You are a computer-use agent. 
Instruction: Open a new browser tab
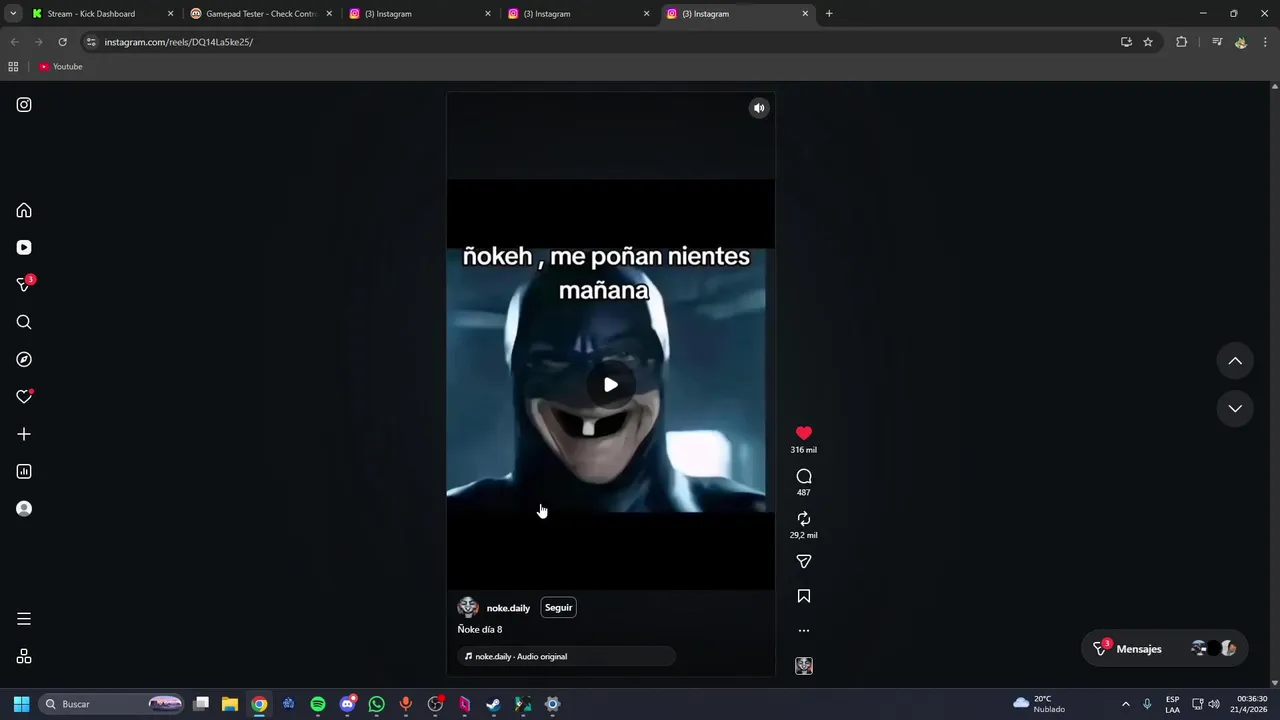coord(829,14)
